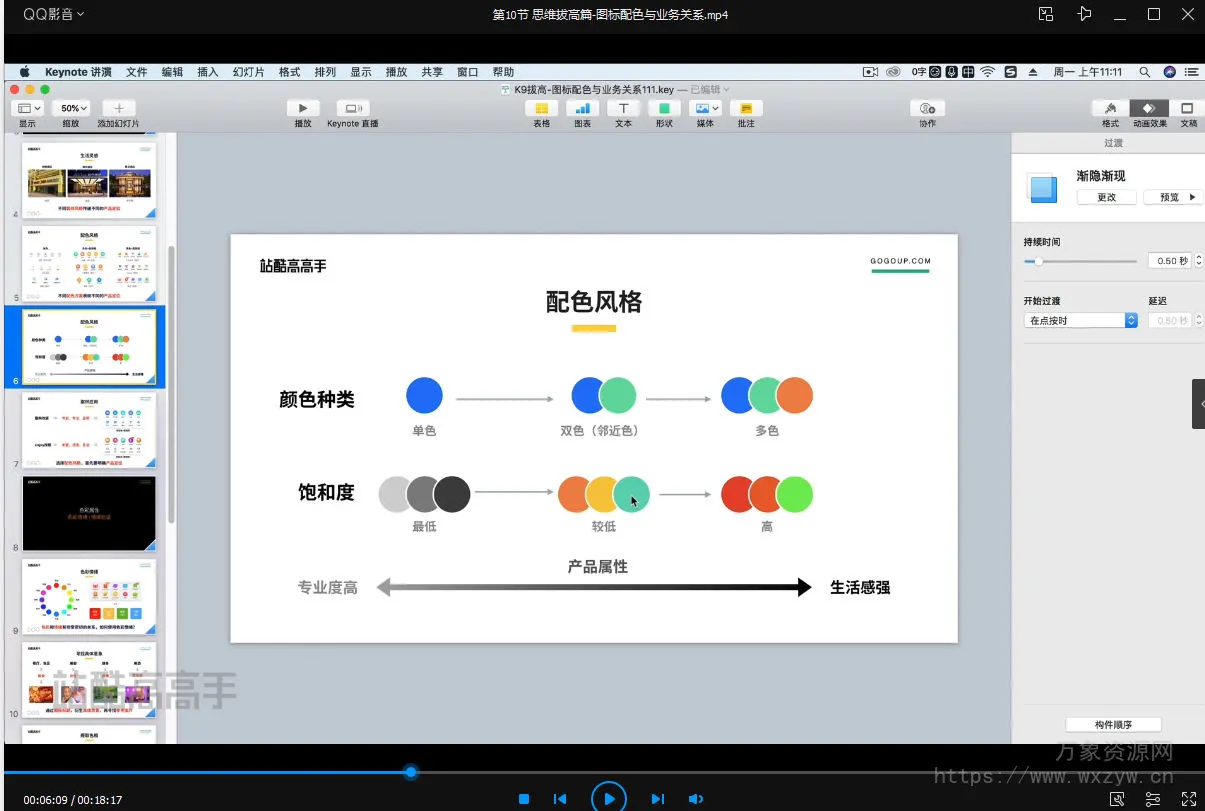Image resolution: width=1205 pixels, height=811 pixels.
Task: Click the Table (表格) toolbar icon
Action: coord(541,109)
